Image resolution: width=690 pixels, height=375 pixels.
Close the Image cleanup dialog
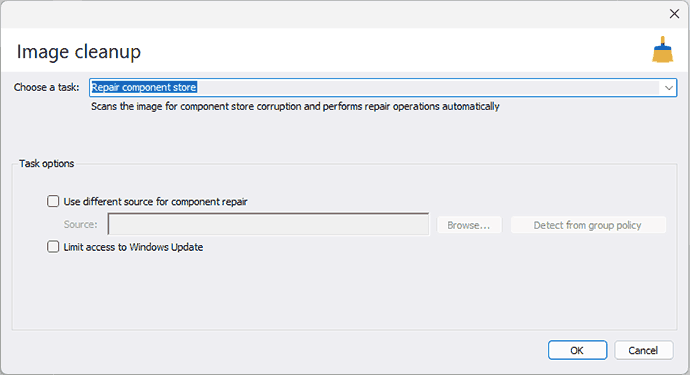point(674,14)
